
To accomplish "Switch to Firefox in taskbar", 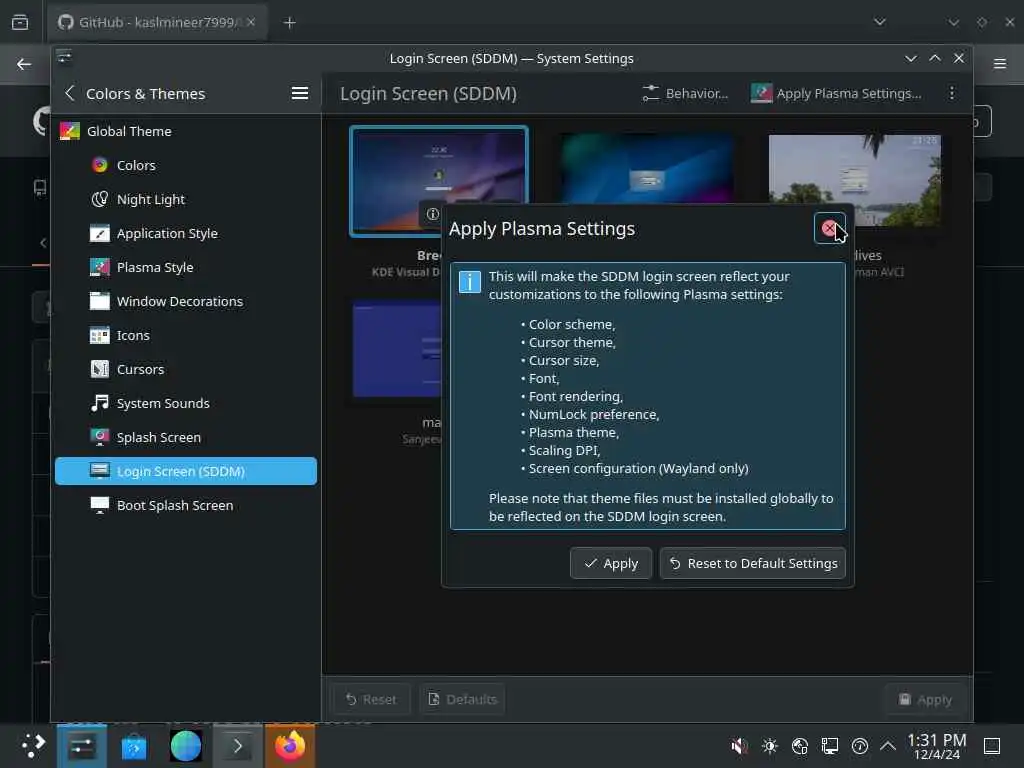I will (x=290, y=746).
